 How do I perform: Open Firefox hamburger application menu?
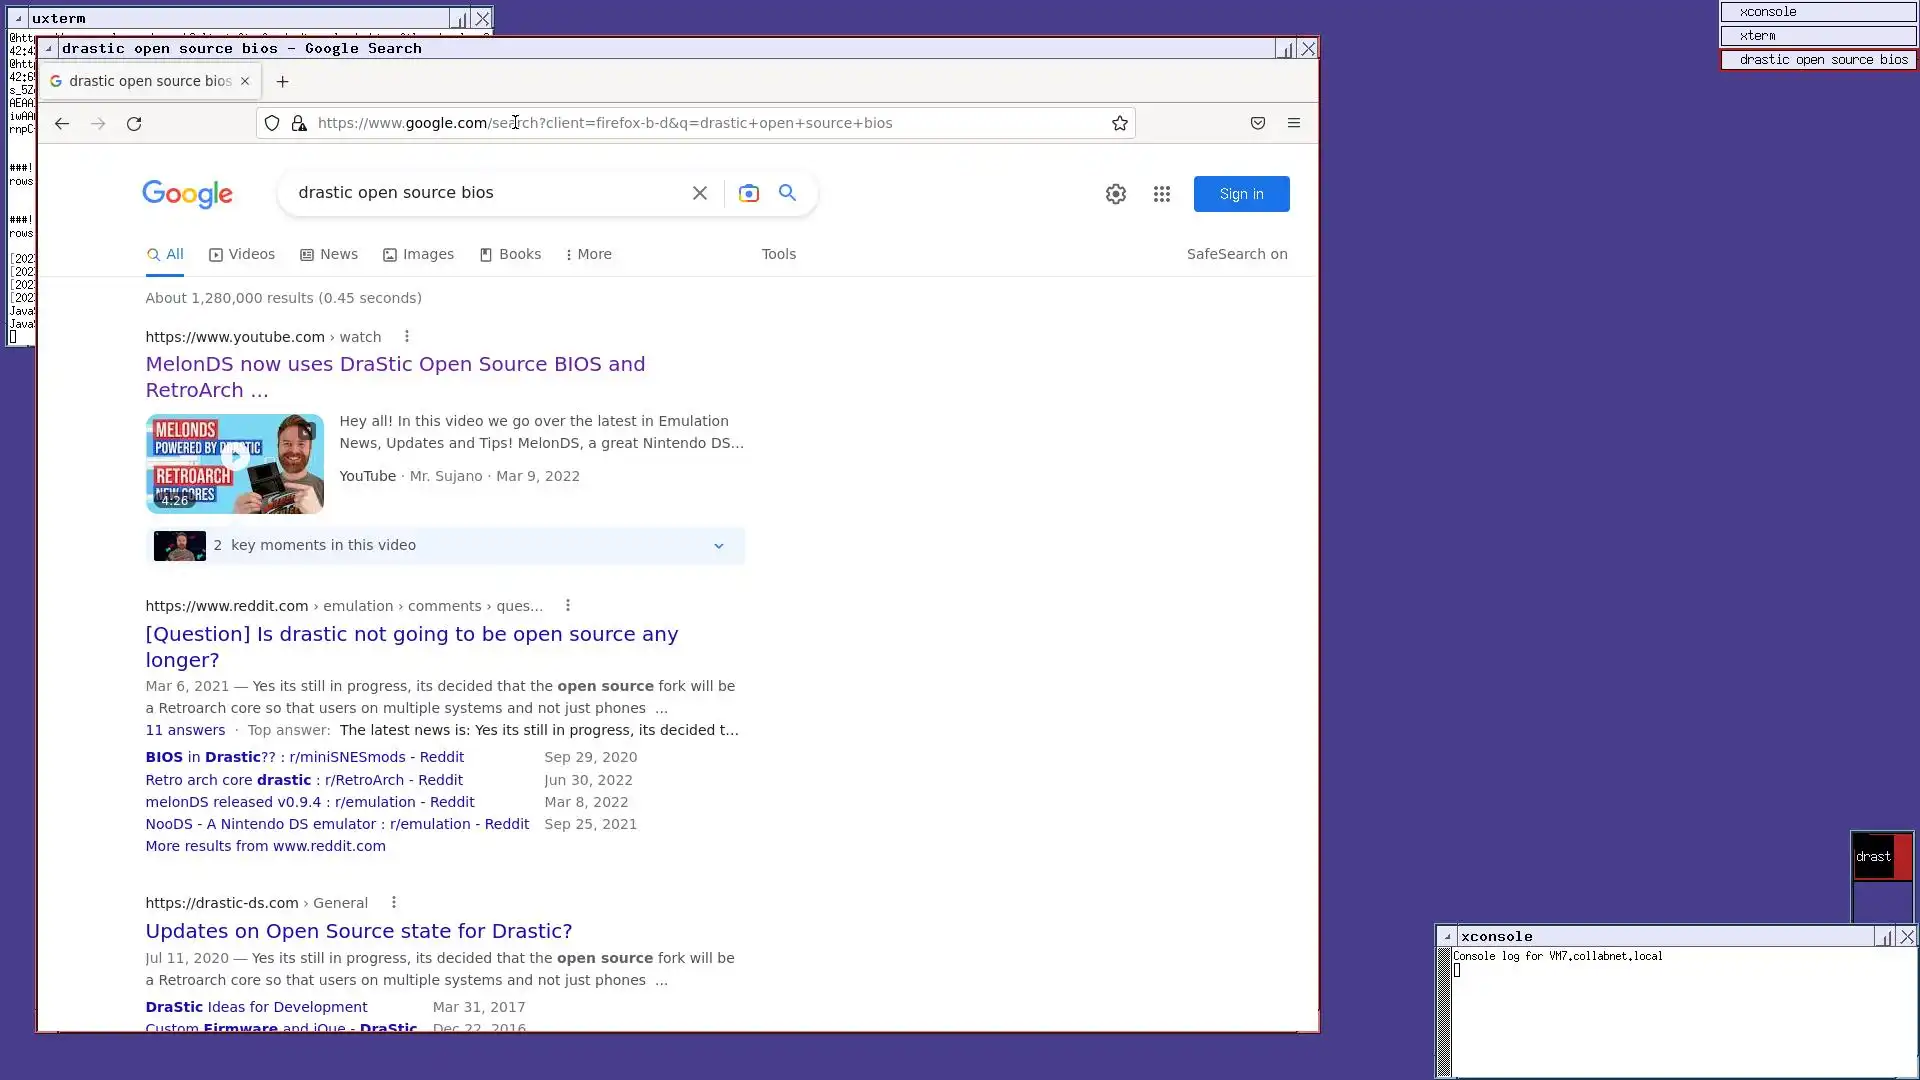coord(1294,123)
